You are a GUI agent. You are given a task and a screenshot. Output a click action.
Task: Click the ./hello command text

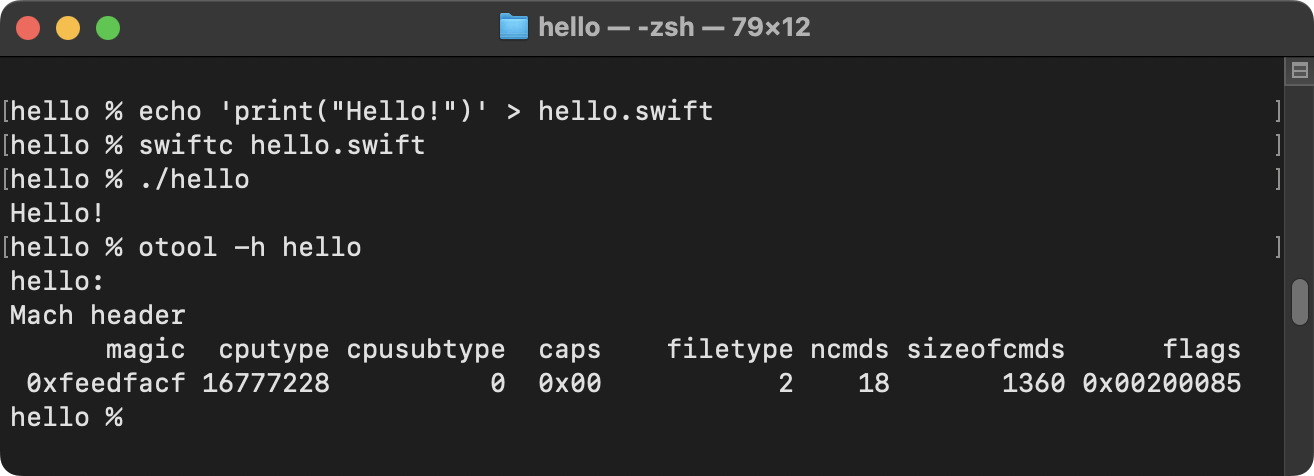[x=194, y=179]
